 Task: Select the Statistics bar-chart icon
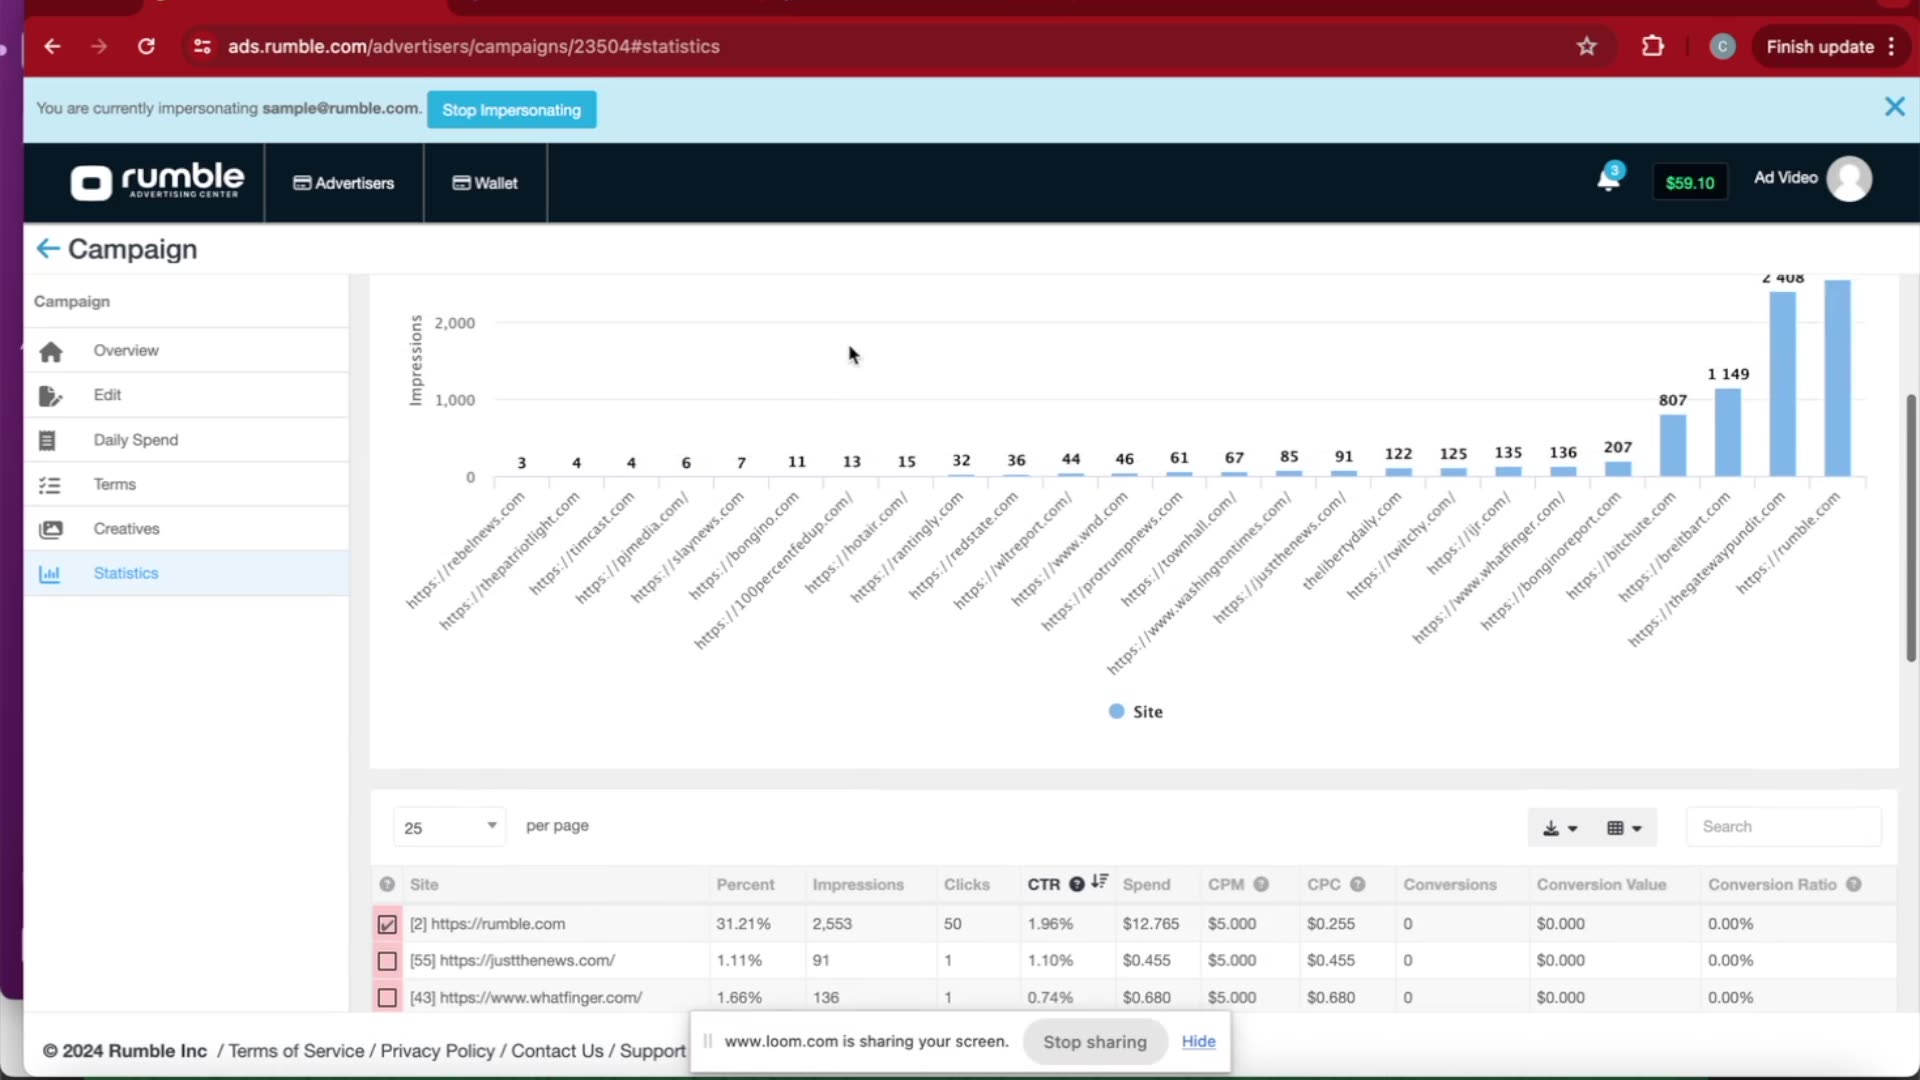tap(50, 573)
